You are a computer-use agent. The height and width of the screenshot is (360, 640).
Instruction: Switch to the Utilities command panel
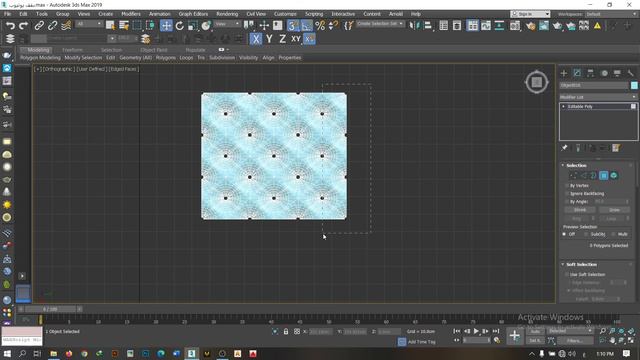tap(631, 73)
